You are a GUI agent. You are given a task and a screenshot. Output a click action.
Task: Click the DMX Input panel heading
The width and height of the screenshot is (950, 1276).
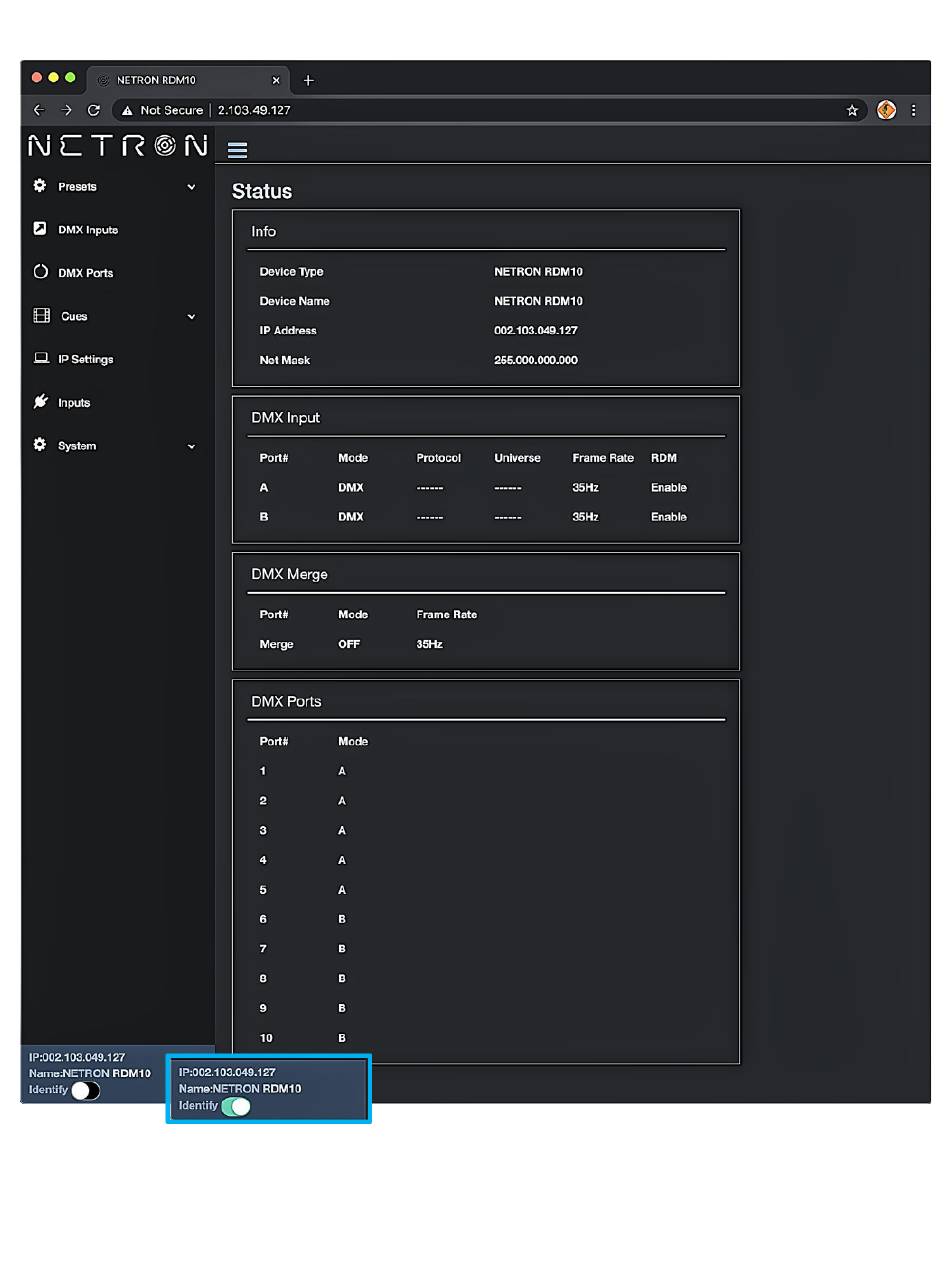[x=285, y=417]
